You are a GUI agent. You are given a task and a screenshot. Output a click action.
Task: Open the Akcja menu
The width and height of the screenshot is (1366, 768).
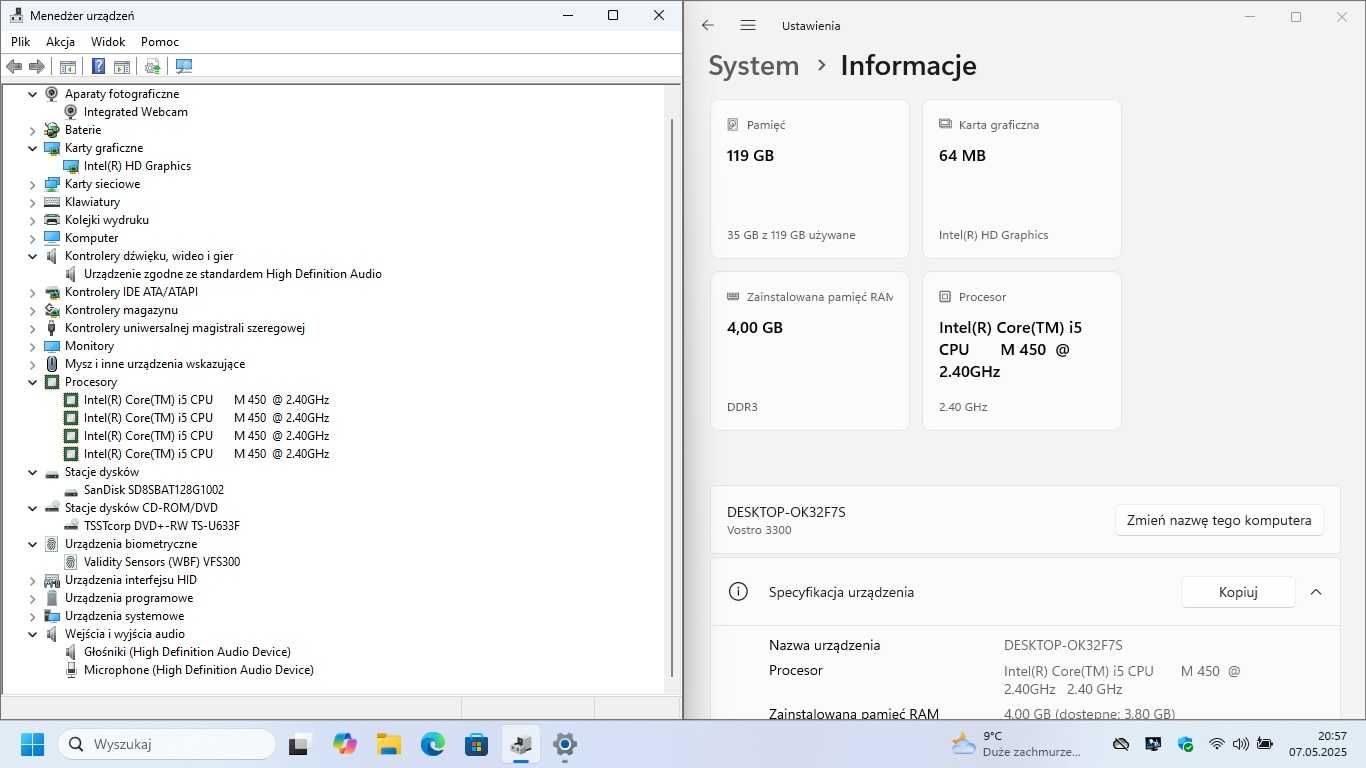pyautogui.click(x=60, y=42)
